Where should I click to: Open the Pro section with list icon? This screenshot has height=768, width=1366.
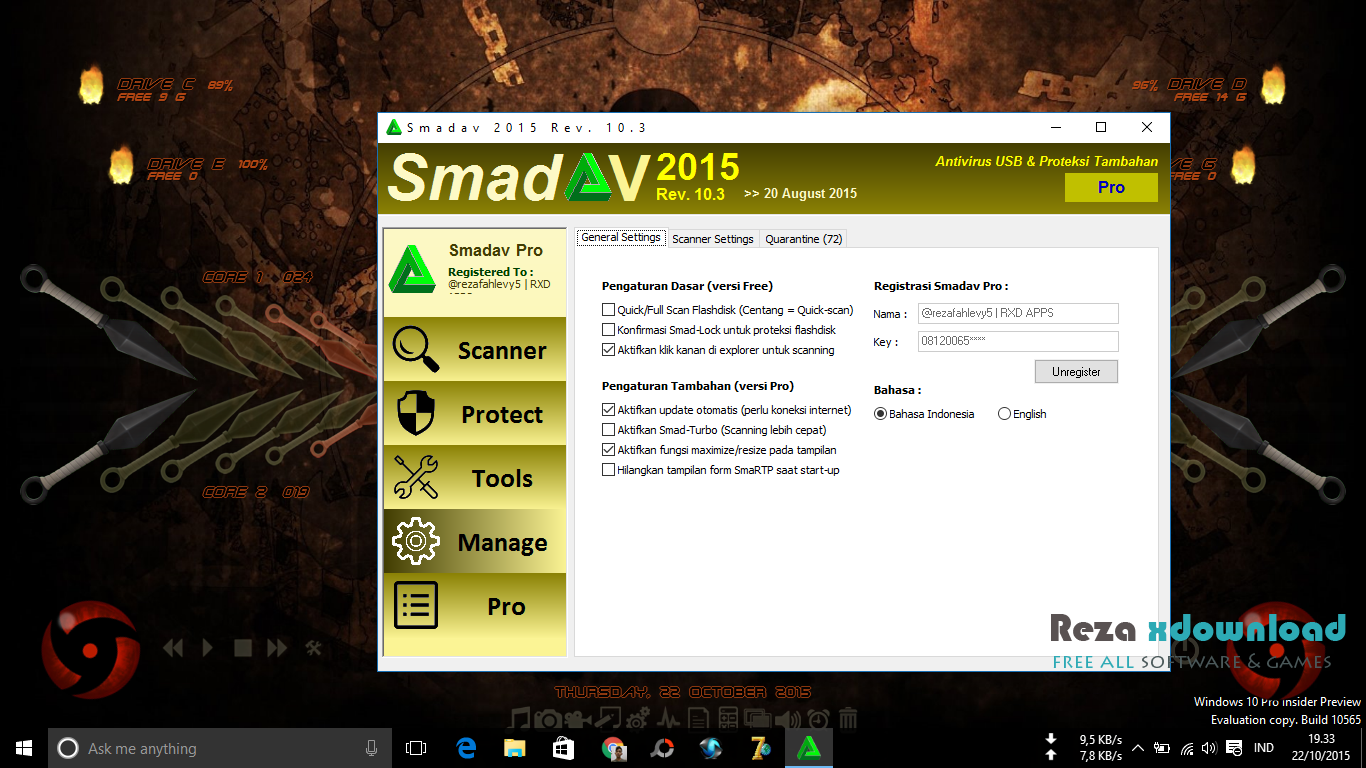[x=475, y=606]
